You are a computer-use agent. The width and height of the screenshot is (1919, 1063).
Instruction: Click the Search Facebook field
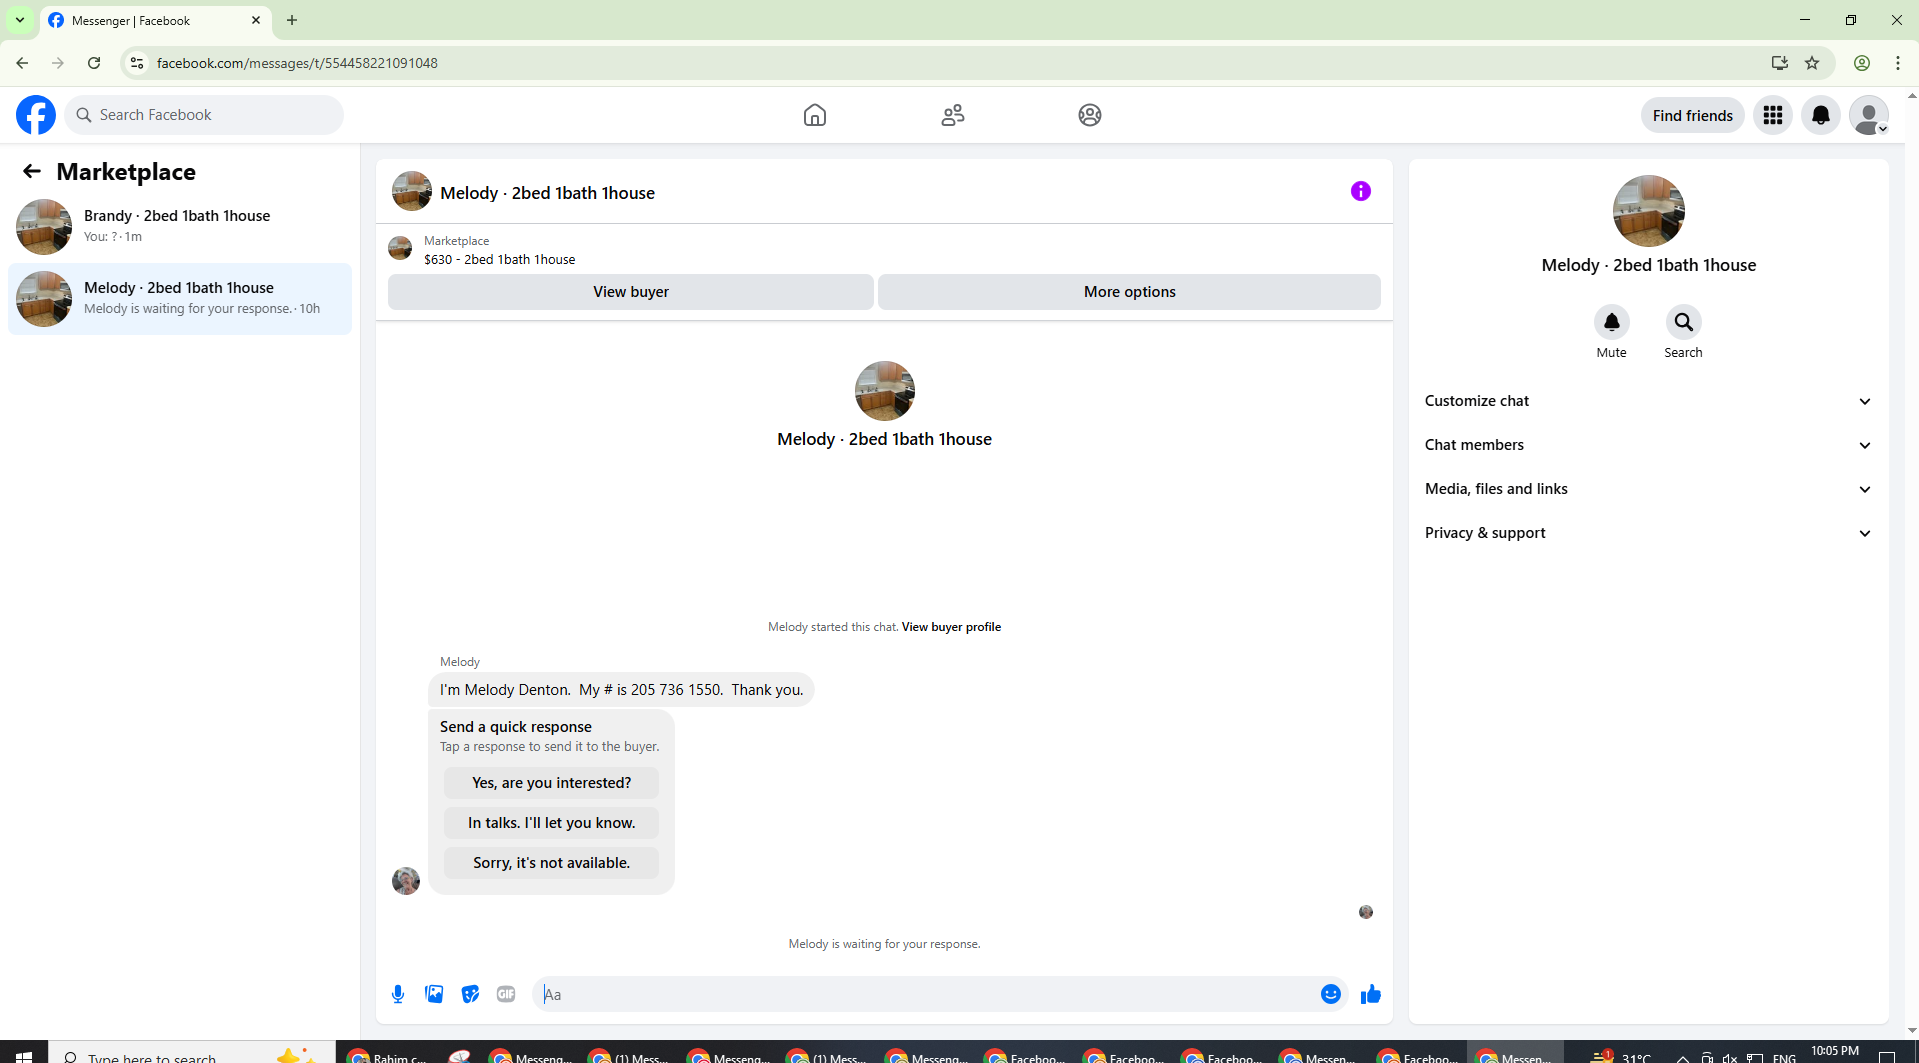pos(205,115)
